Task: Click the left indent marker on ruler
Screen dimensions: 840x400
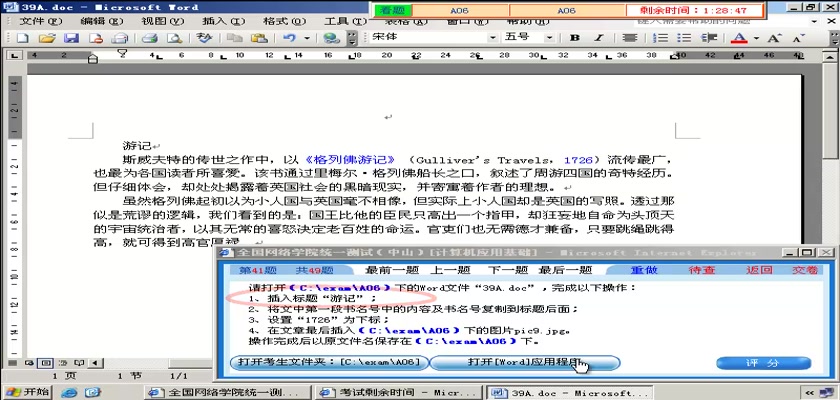Action: (93, 59)
